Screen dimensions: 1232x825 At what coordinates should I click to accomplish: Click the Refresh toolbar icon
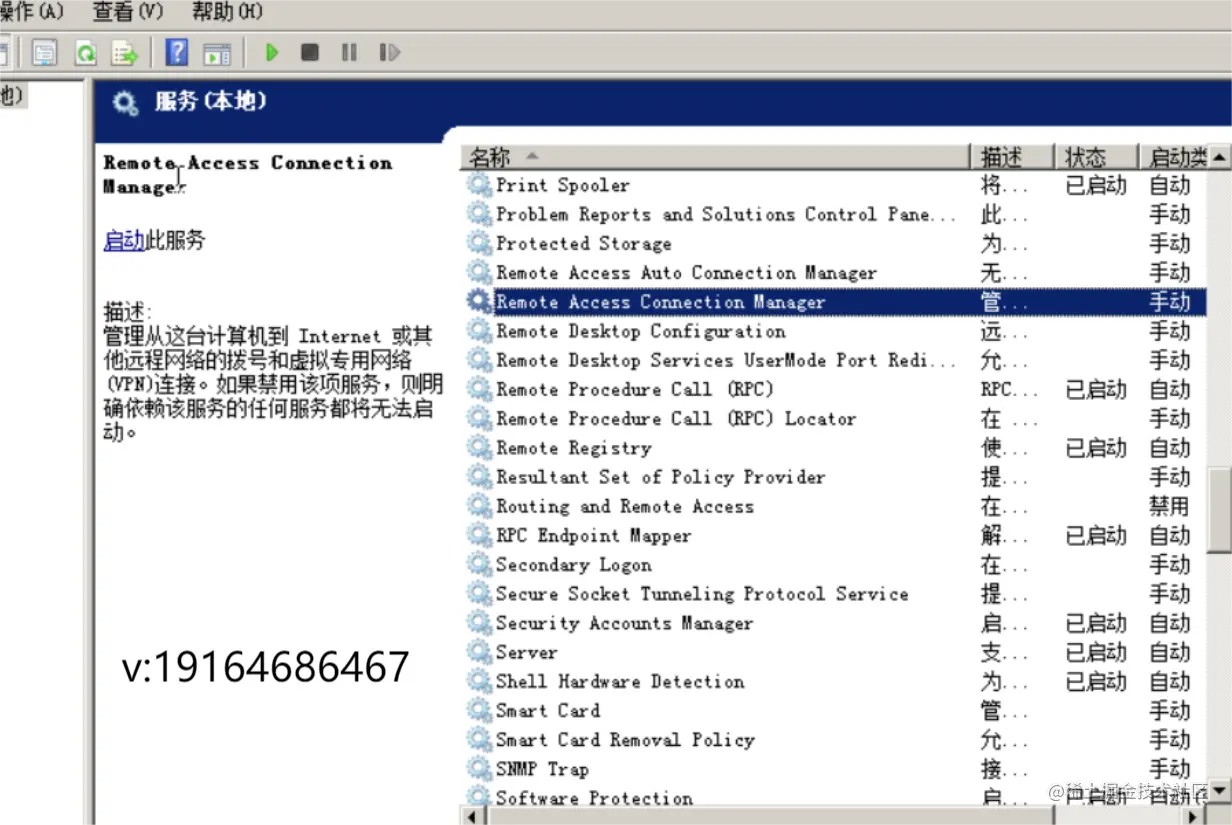point(85,52)
